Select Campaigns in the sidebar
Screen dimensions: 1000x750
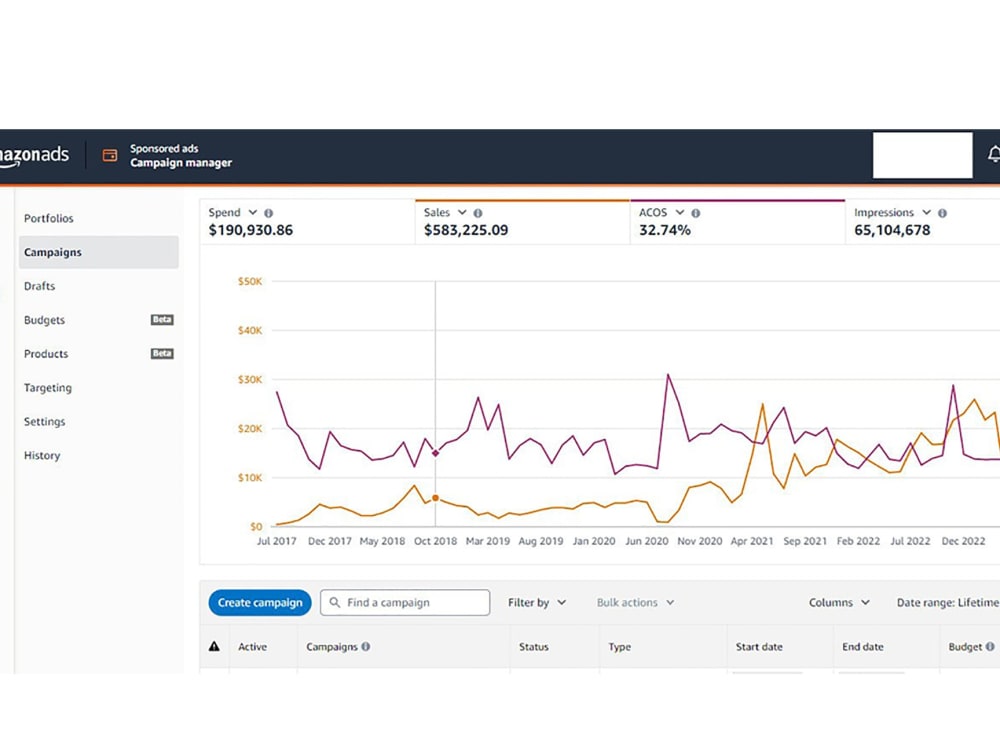[x=99, y=252]
